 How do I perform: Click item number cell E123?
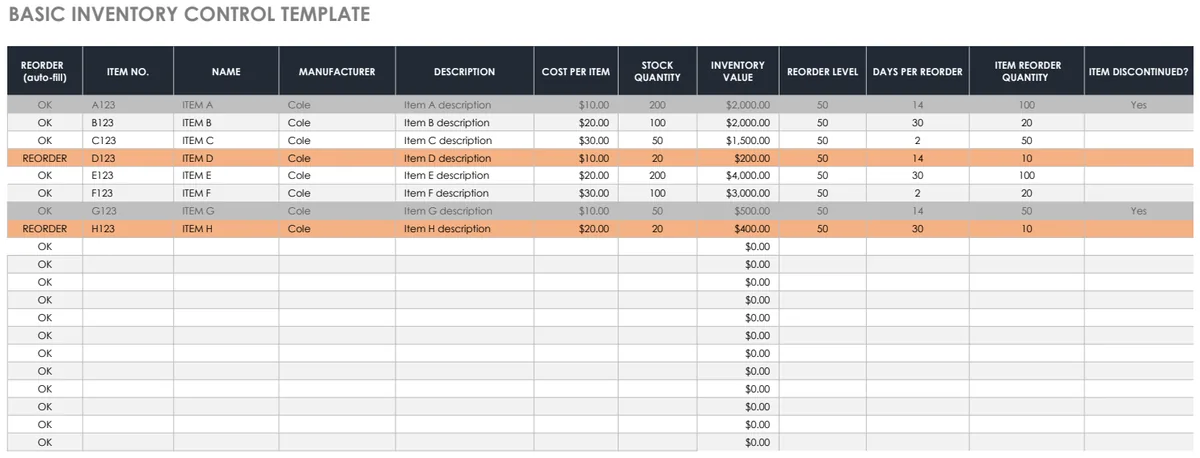click(x=128, y=175)
